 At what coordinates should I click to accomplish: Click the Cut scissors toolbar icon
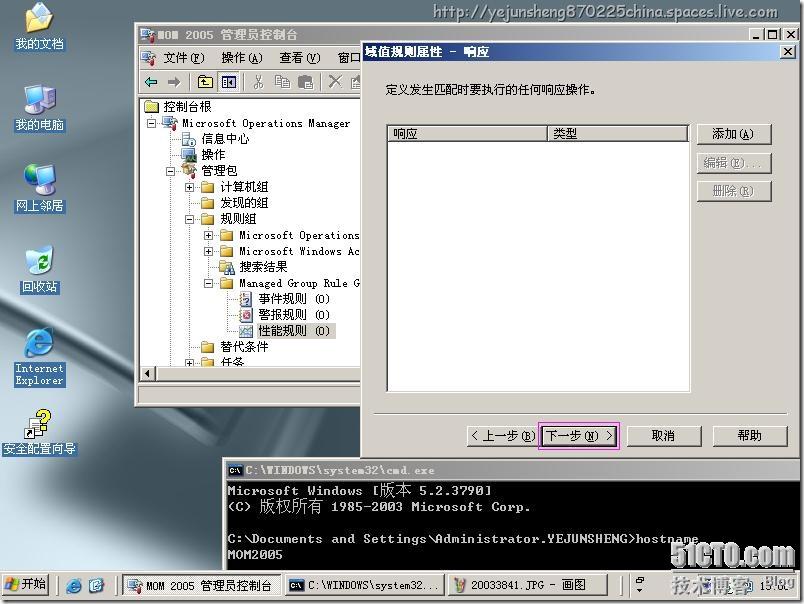coord(258,82)
